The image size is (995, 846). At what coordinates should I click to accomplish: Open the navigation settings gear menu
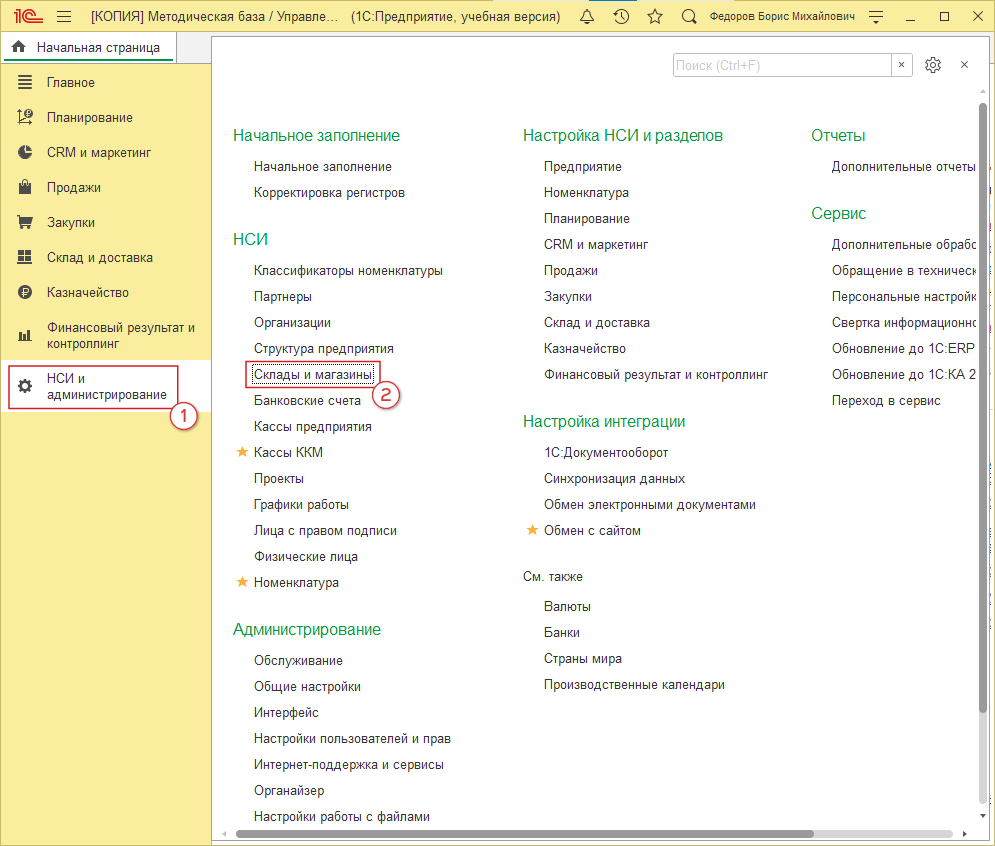[x=933, y=65]
